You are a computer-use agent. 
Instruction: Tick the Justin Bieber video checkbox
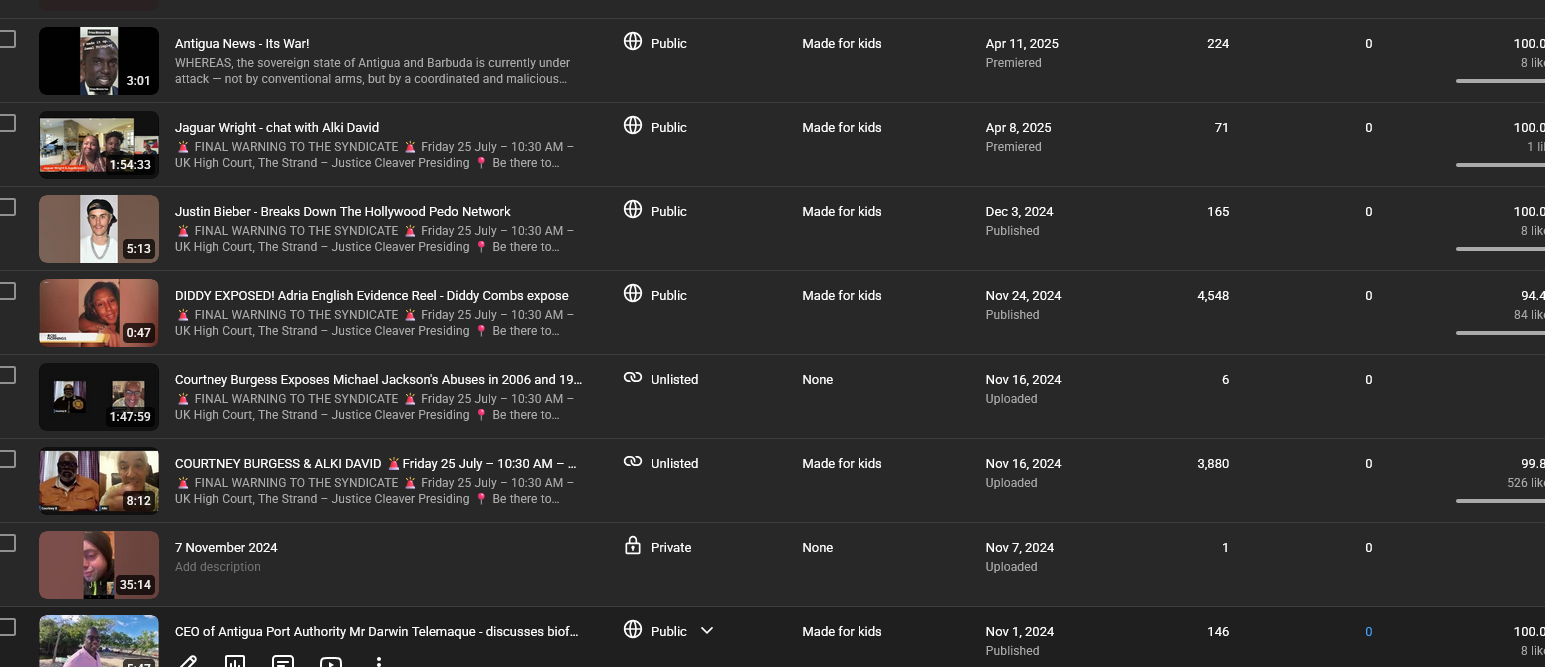coord(8,207)
